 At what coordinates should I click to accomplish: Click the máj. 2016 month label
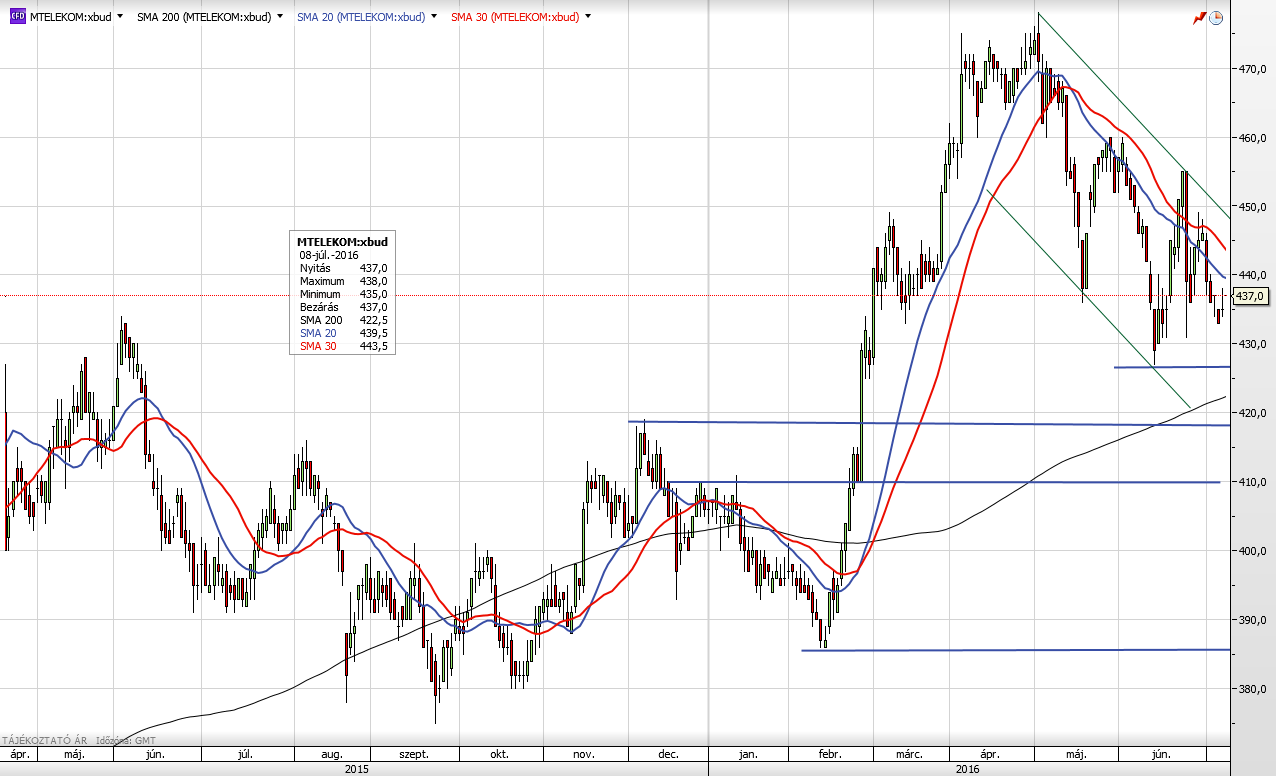click(x=1076, y=755)
